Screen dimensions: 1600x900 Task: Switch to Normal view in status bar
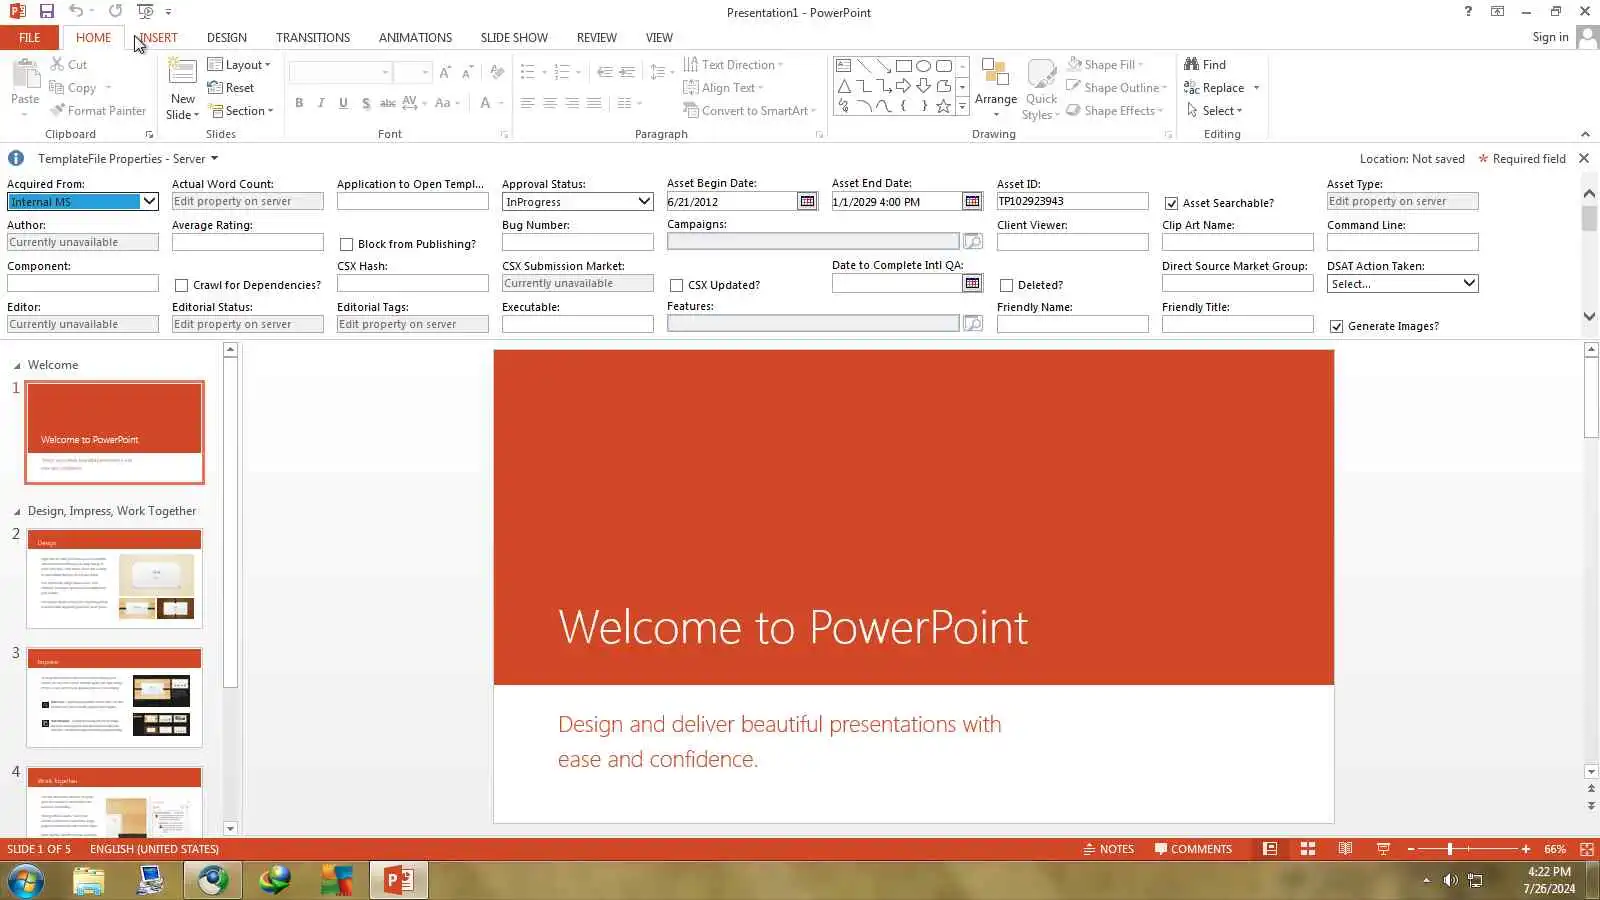pyautogui.click(x=1270, y=849)
